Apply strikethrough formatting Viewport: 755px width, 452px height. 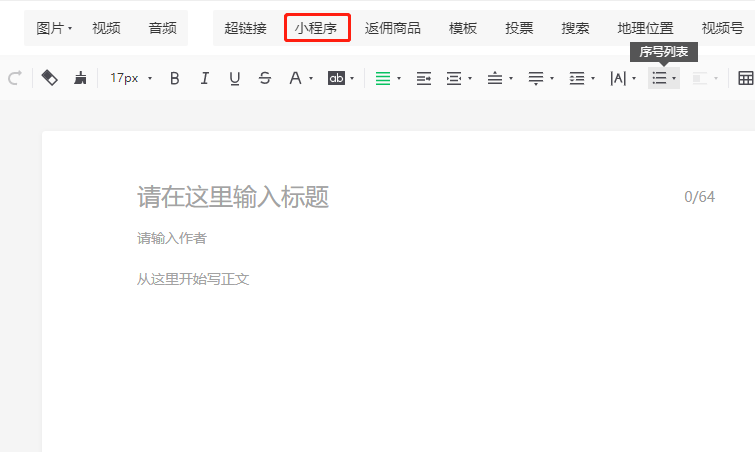(x=265, y=78)
